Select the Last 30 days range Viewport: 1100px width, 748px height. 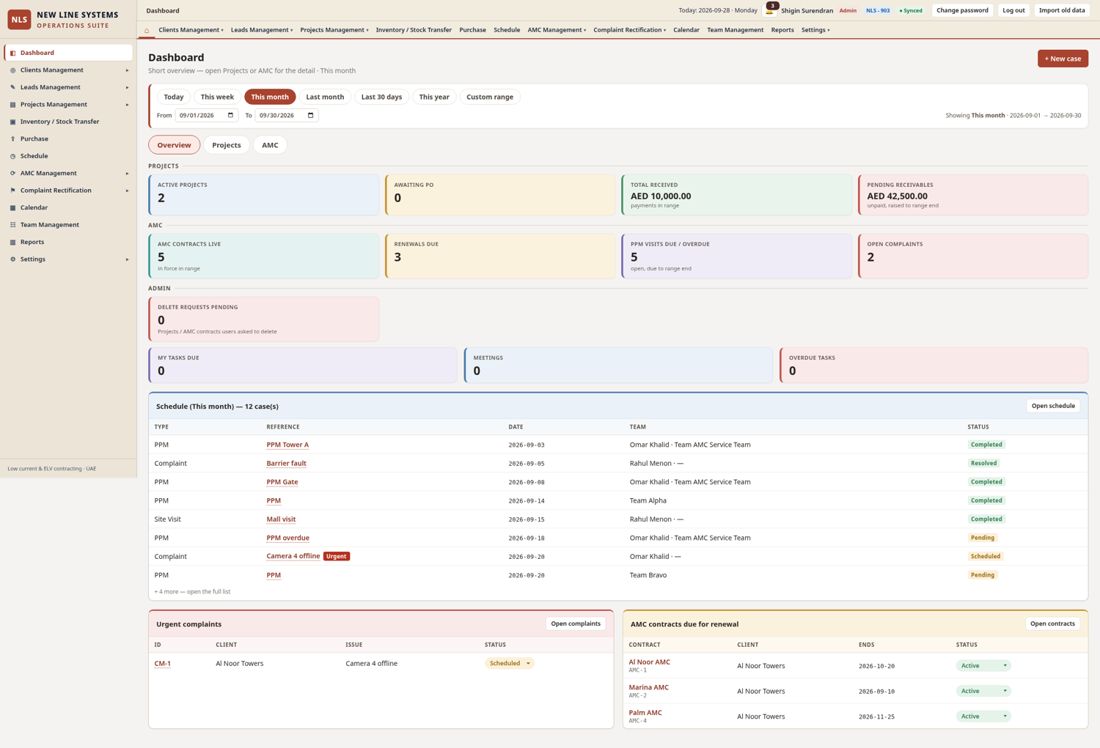click(382, 97)
